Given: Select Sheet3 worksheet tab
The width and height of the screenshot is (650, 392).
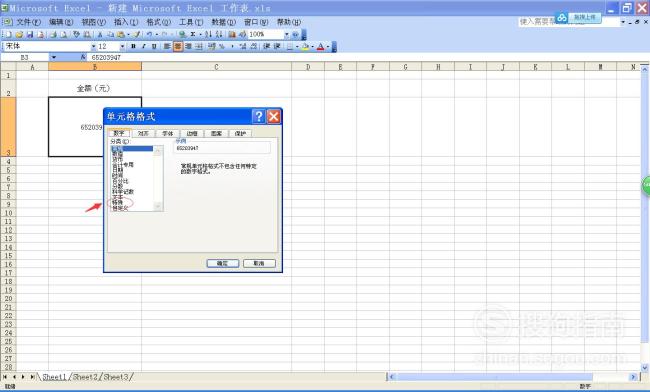Looking at the screenshot, I should pyautogui.click(x=116, y=377).
